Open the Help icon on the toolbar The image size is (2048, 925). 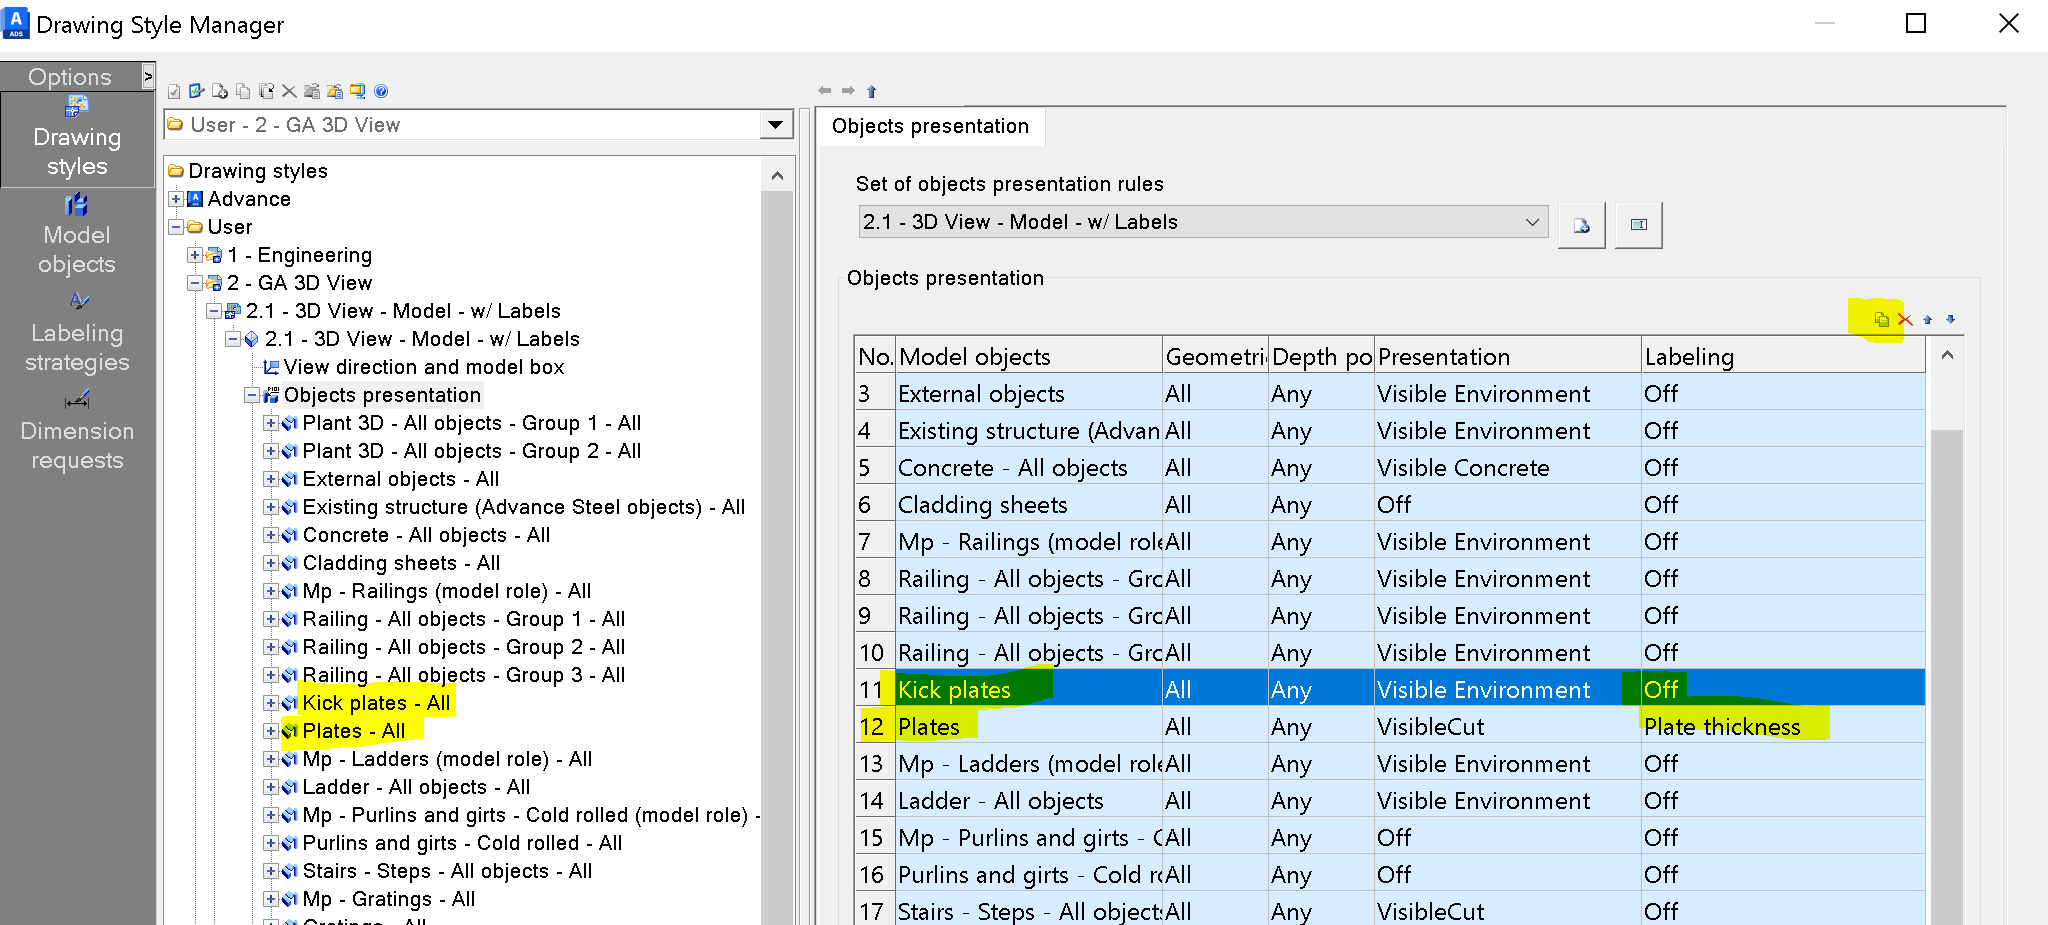[x=381, y=91]
